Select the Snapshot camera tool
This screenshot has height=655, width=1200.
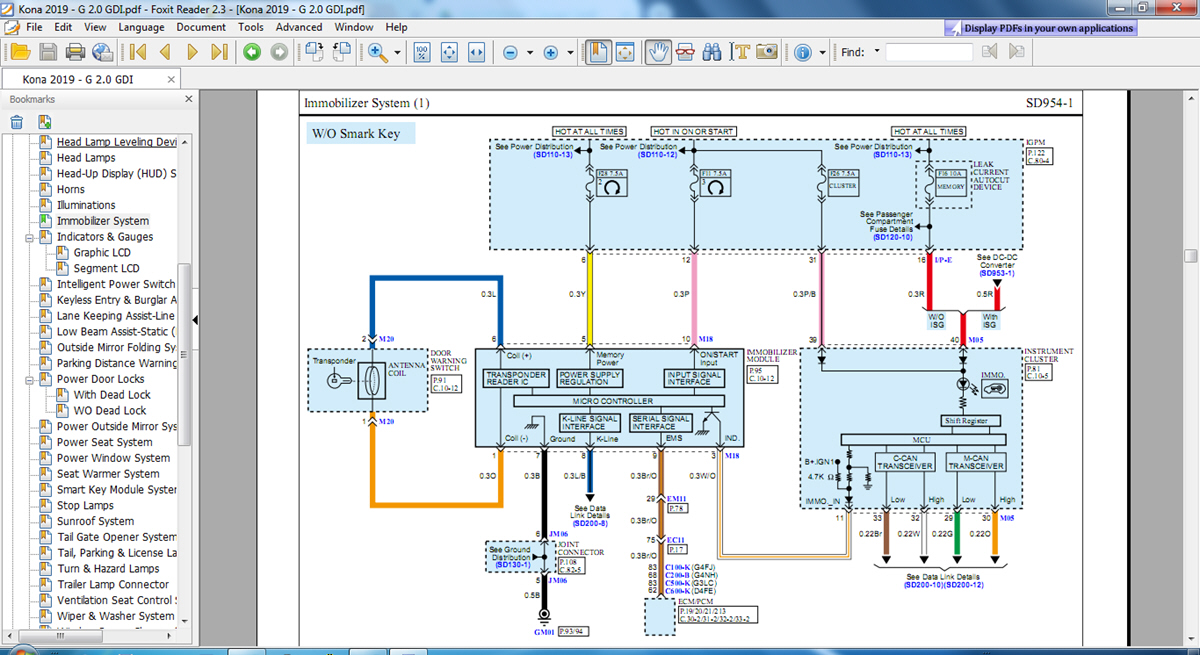[767, 52]
